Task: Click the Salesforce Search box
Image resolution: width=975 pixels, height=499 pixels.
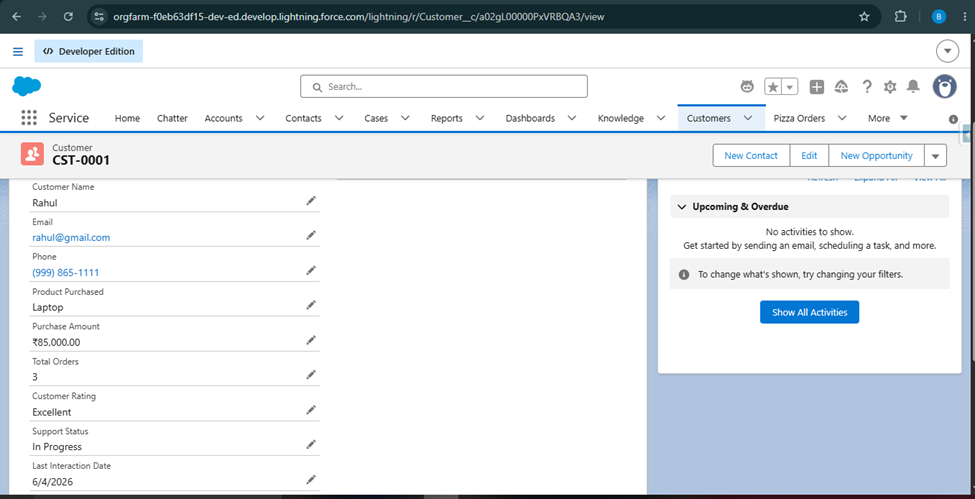Action: pyautogui.click(x=444, y=86)
